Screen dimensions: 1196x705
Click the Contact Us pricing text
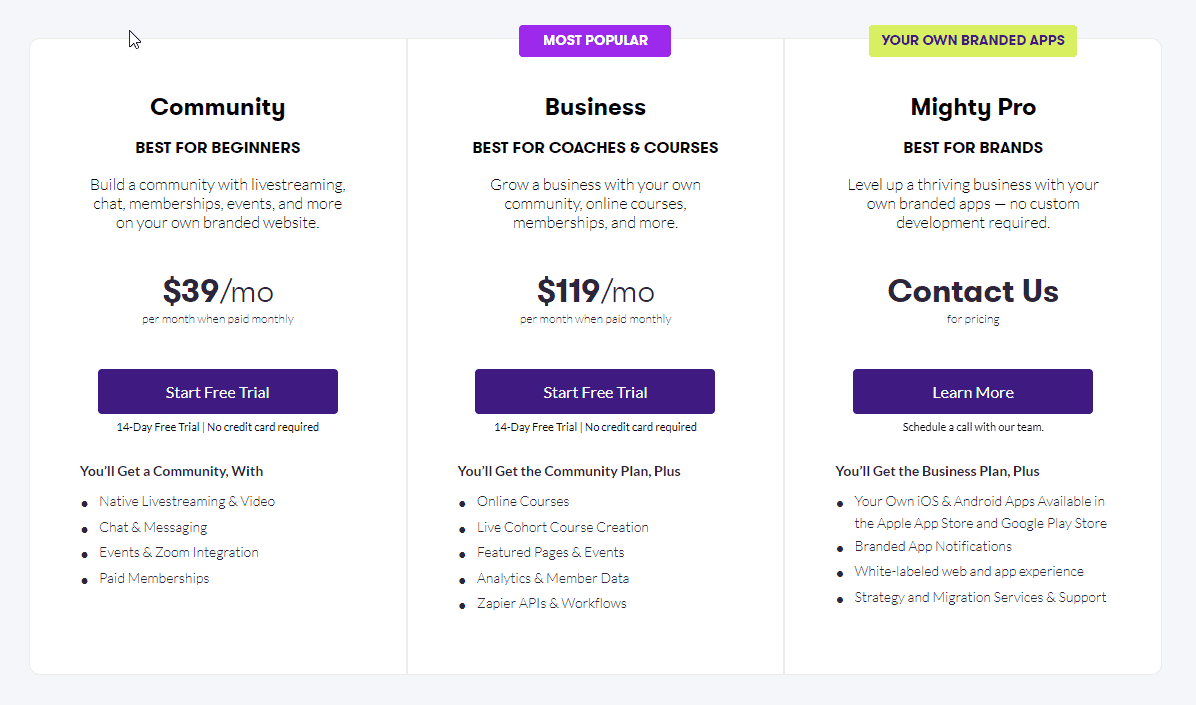tap(973, 291)
